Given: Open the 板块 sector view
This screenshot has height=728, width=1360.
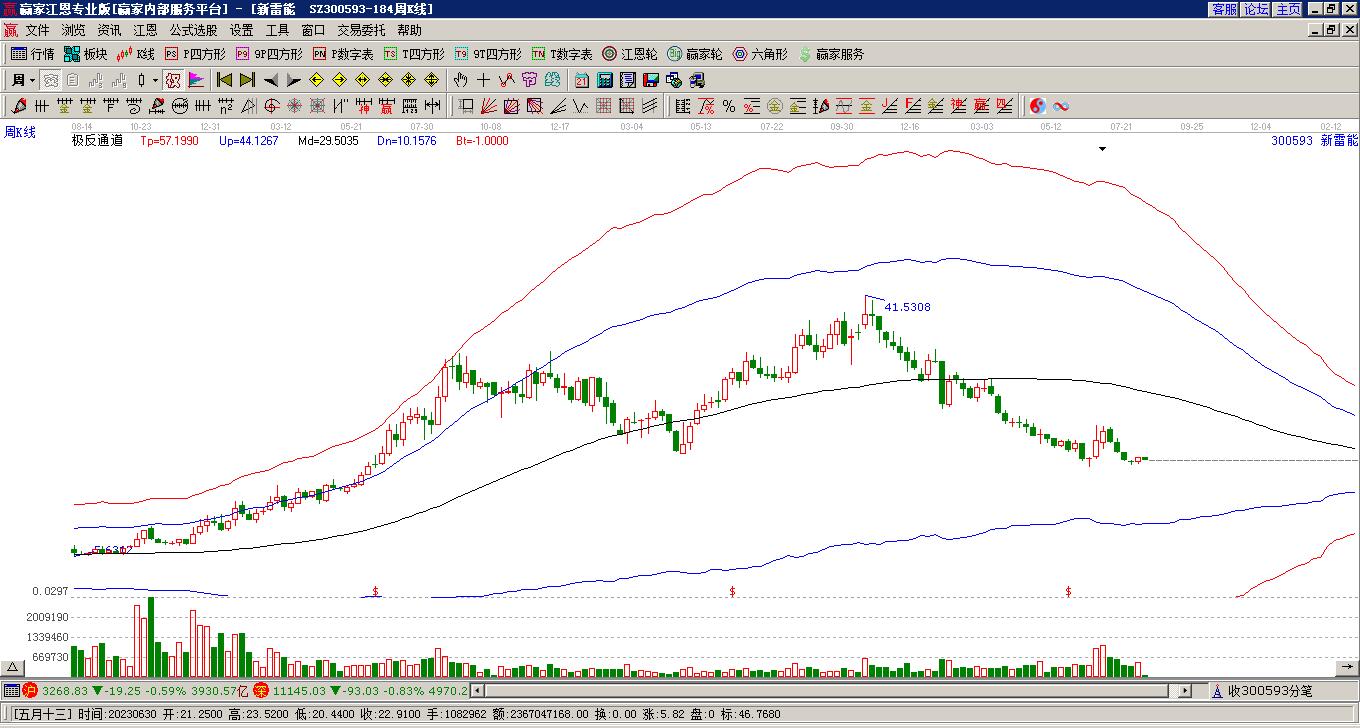Looking at the screenshot, I should coord(85,54).
